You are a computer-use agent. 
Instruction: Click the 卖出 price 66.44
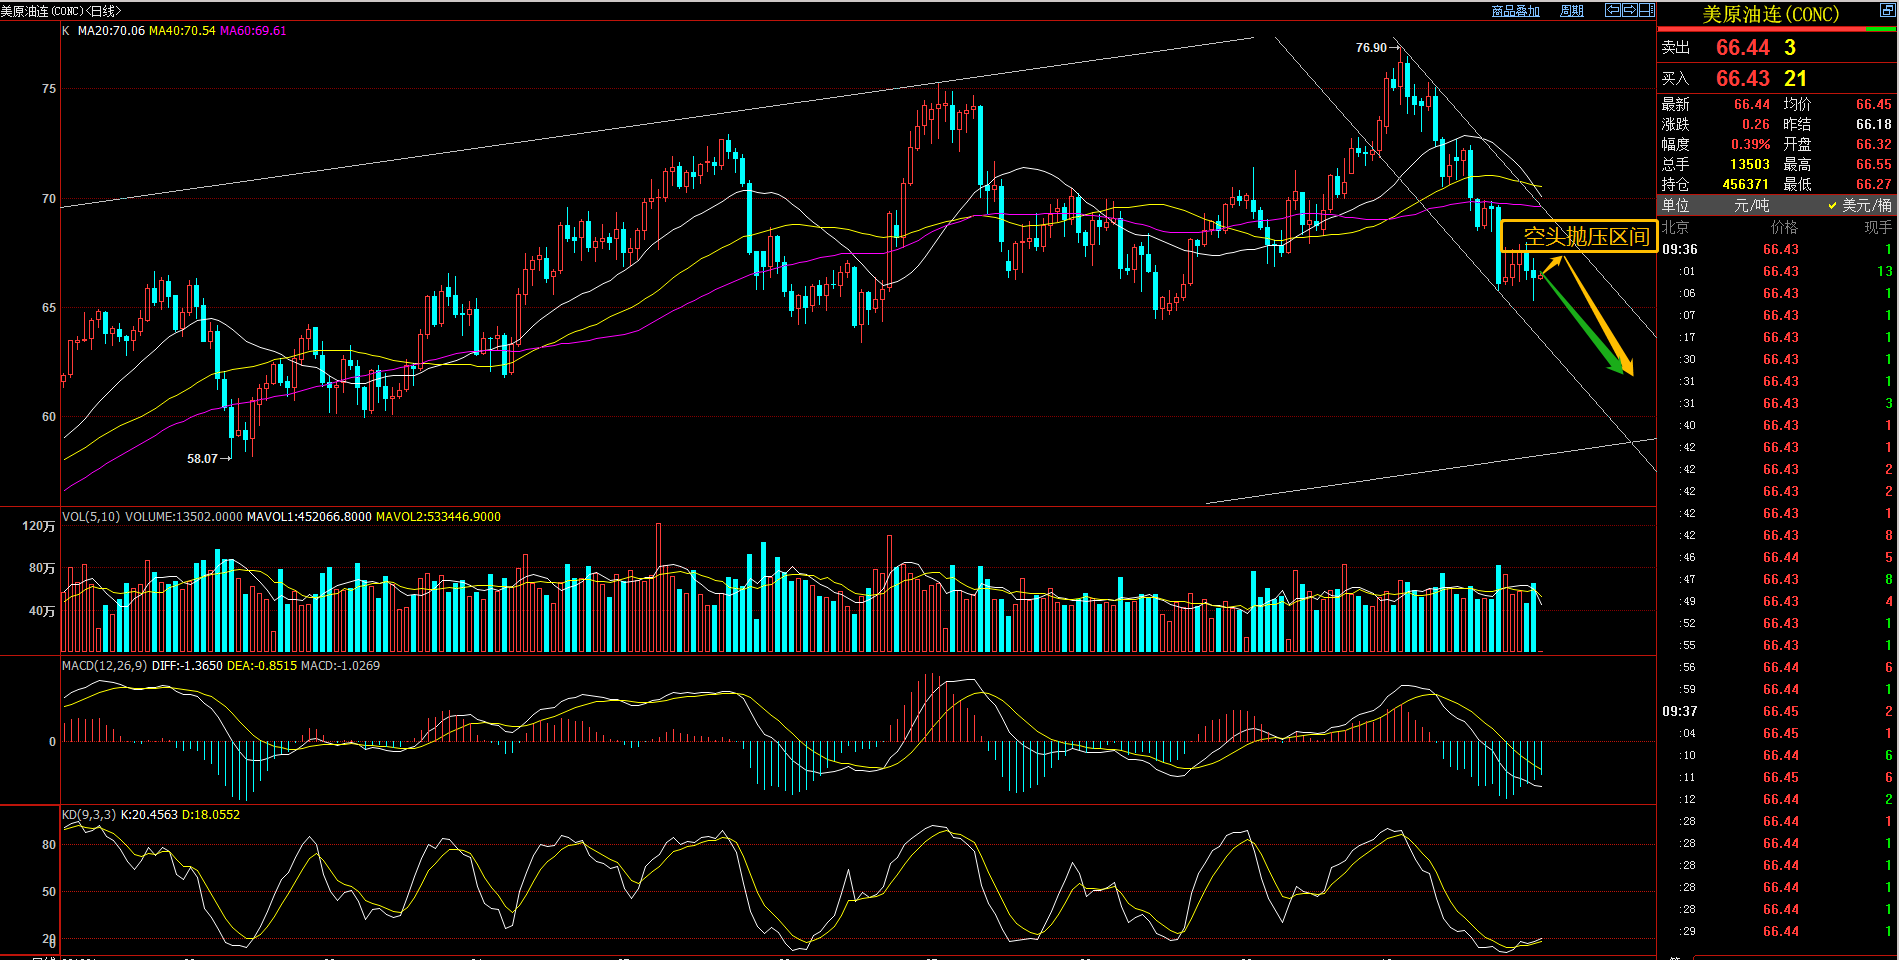(x=1742, y=47)
